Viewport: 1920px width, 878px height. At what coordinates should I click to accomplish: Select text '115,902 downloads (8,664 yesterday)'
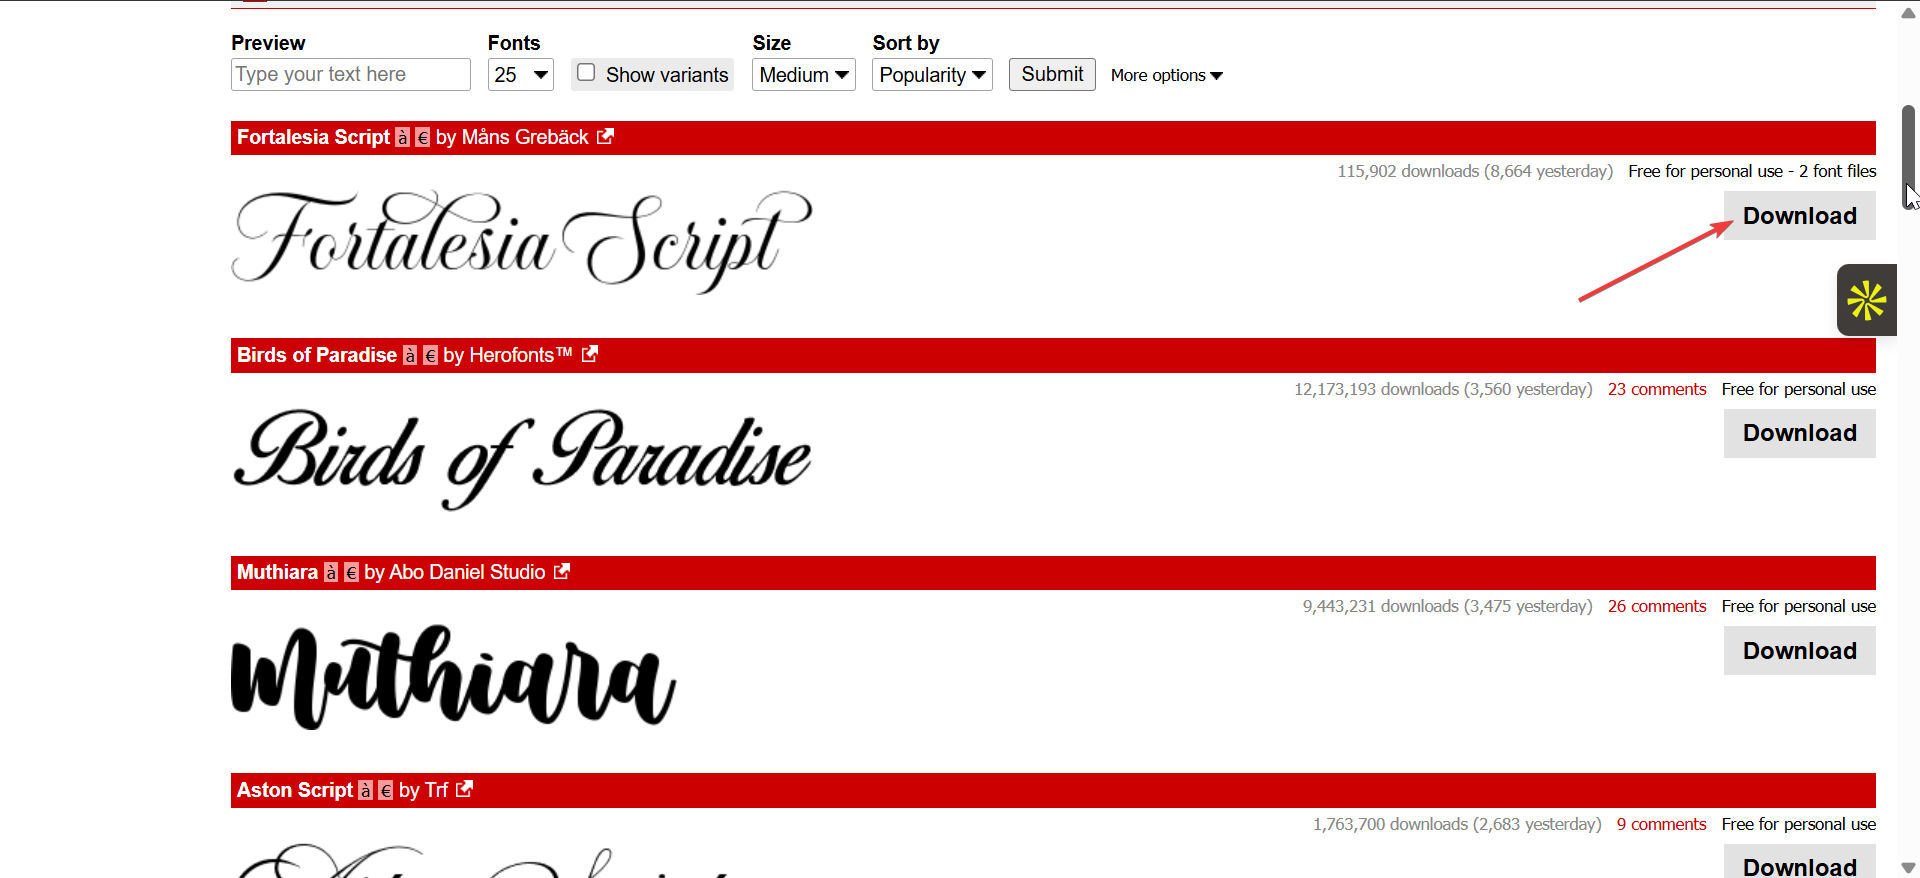tap(1475, 171)
